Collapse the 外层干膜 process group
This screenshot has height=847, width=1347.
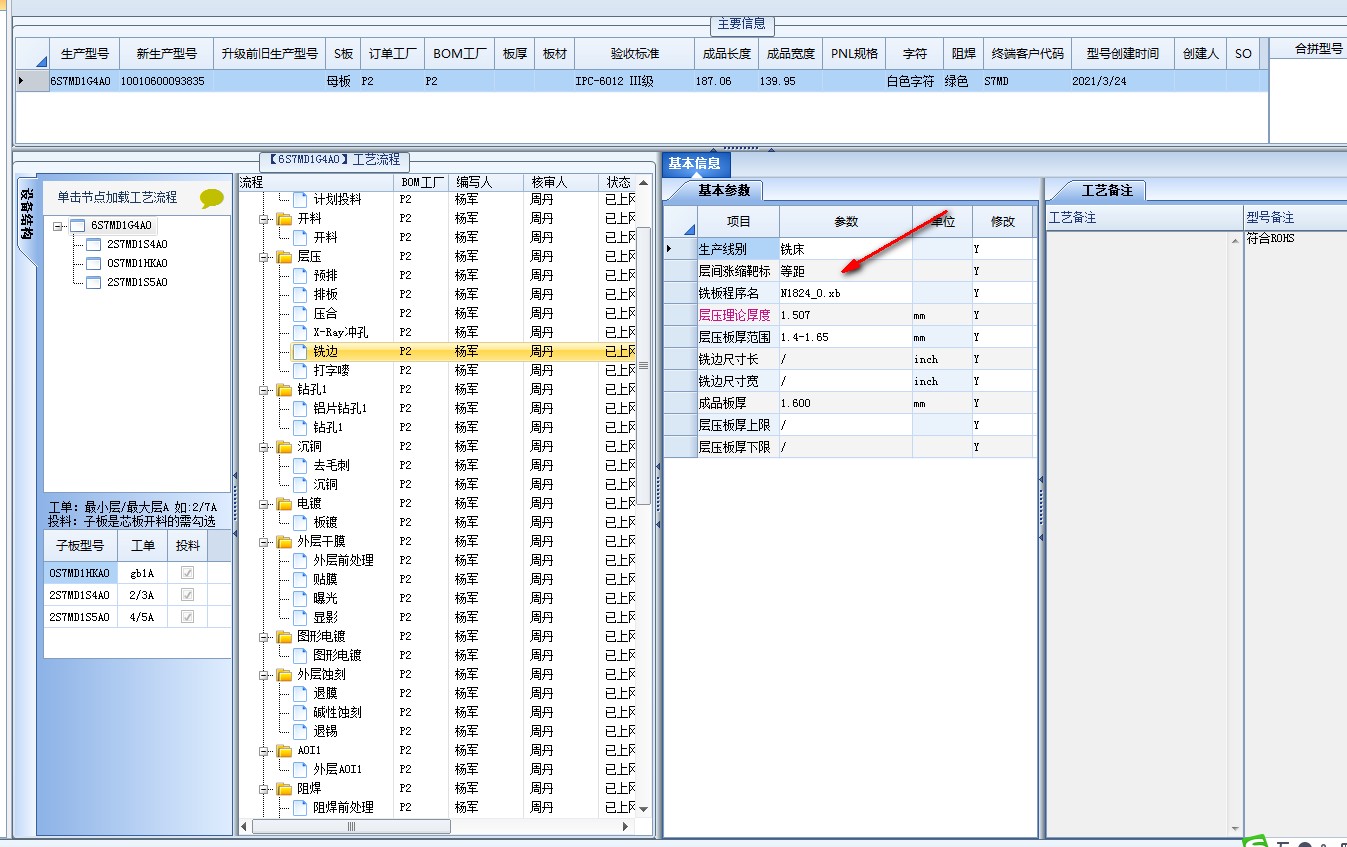pos(265,542)
